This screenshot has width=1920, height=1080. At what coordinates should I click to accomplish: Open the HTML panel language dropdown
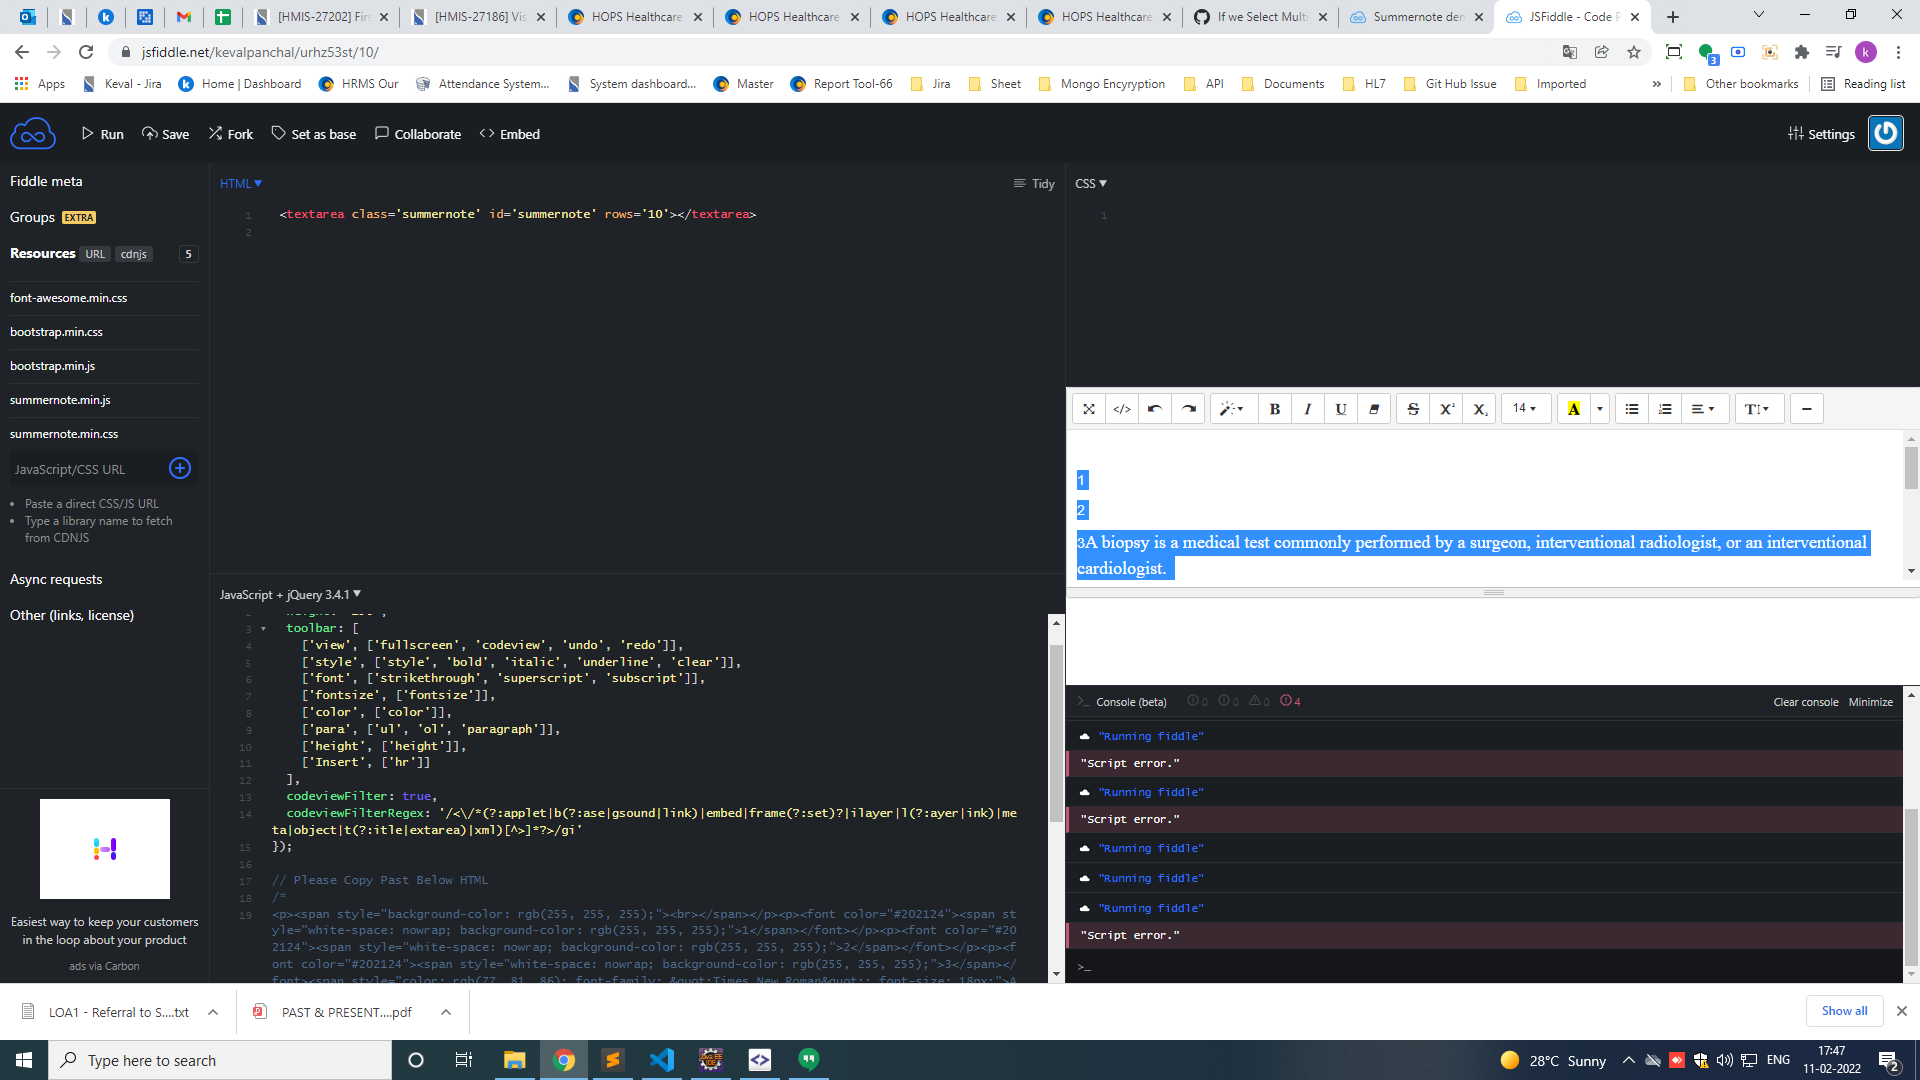[241, 184]
